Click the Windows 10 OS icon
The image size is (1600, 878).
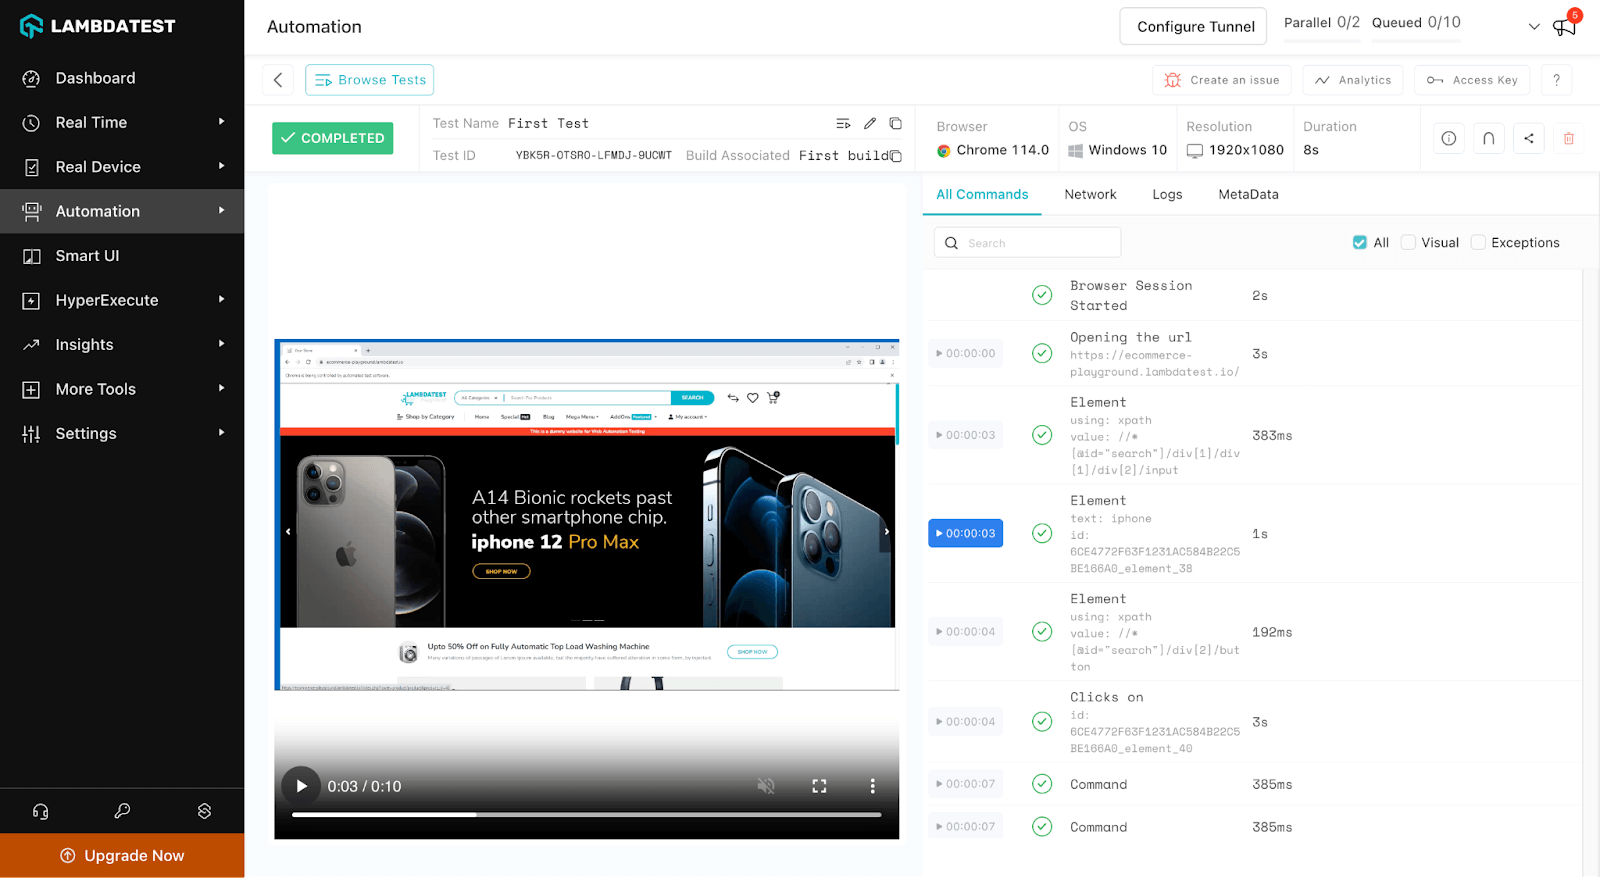[x=1076, y=151]
